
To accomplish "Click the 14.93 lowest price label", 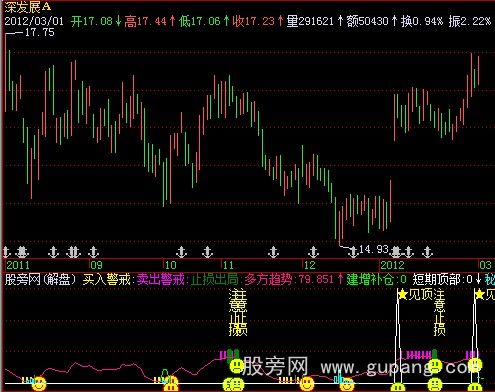I will pyautogui.click(x=374, y=249).
